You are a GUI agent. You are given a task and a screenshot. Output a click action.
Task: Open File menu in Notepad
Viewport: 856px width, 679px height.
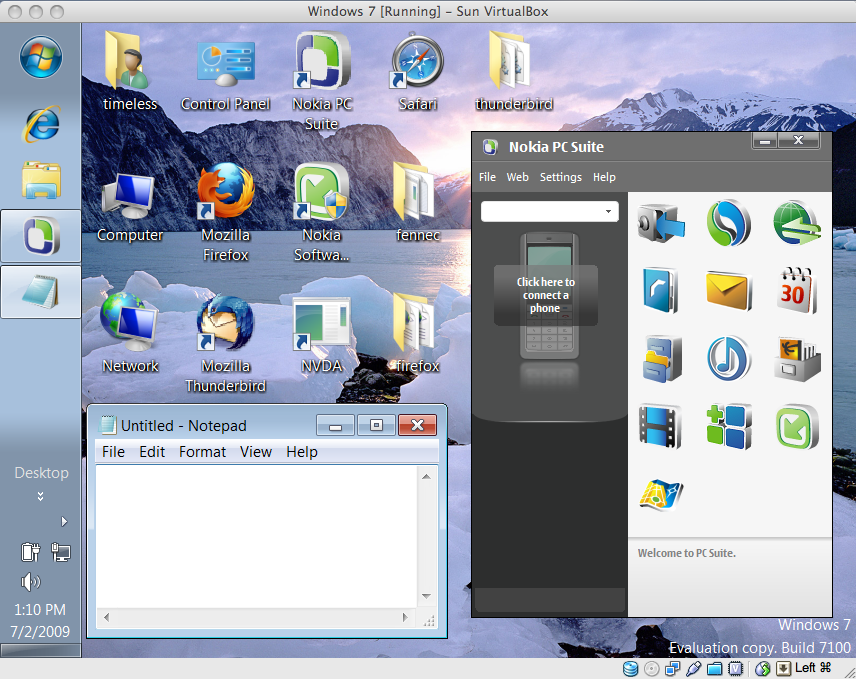pyautogui.click(x=114, y=452)
